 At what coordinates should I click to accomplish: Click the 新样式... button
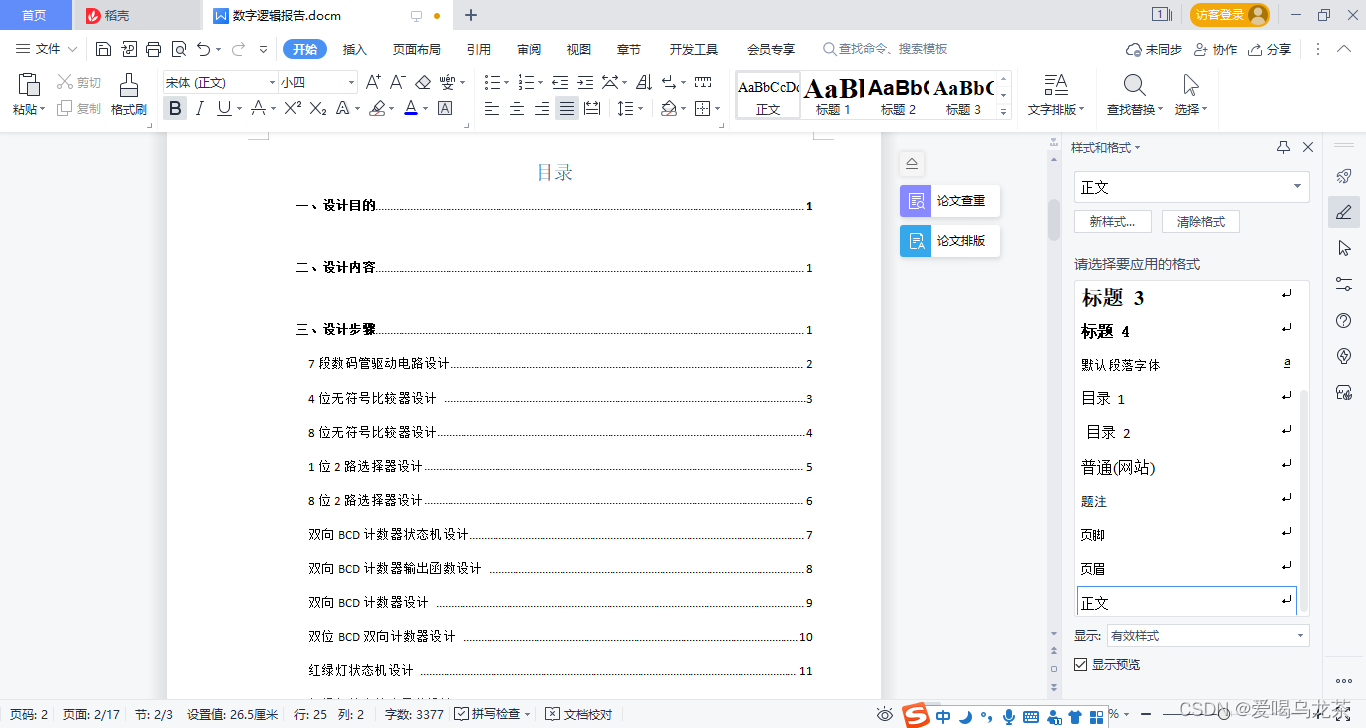[1112, 222]
